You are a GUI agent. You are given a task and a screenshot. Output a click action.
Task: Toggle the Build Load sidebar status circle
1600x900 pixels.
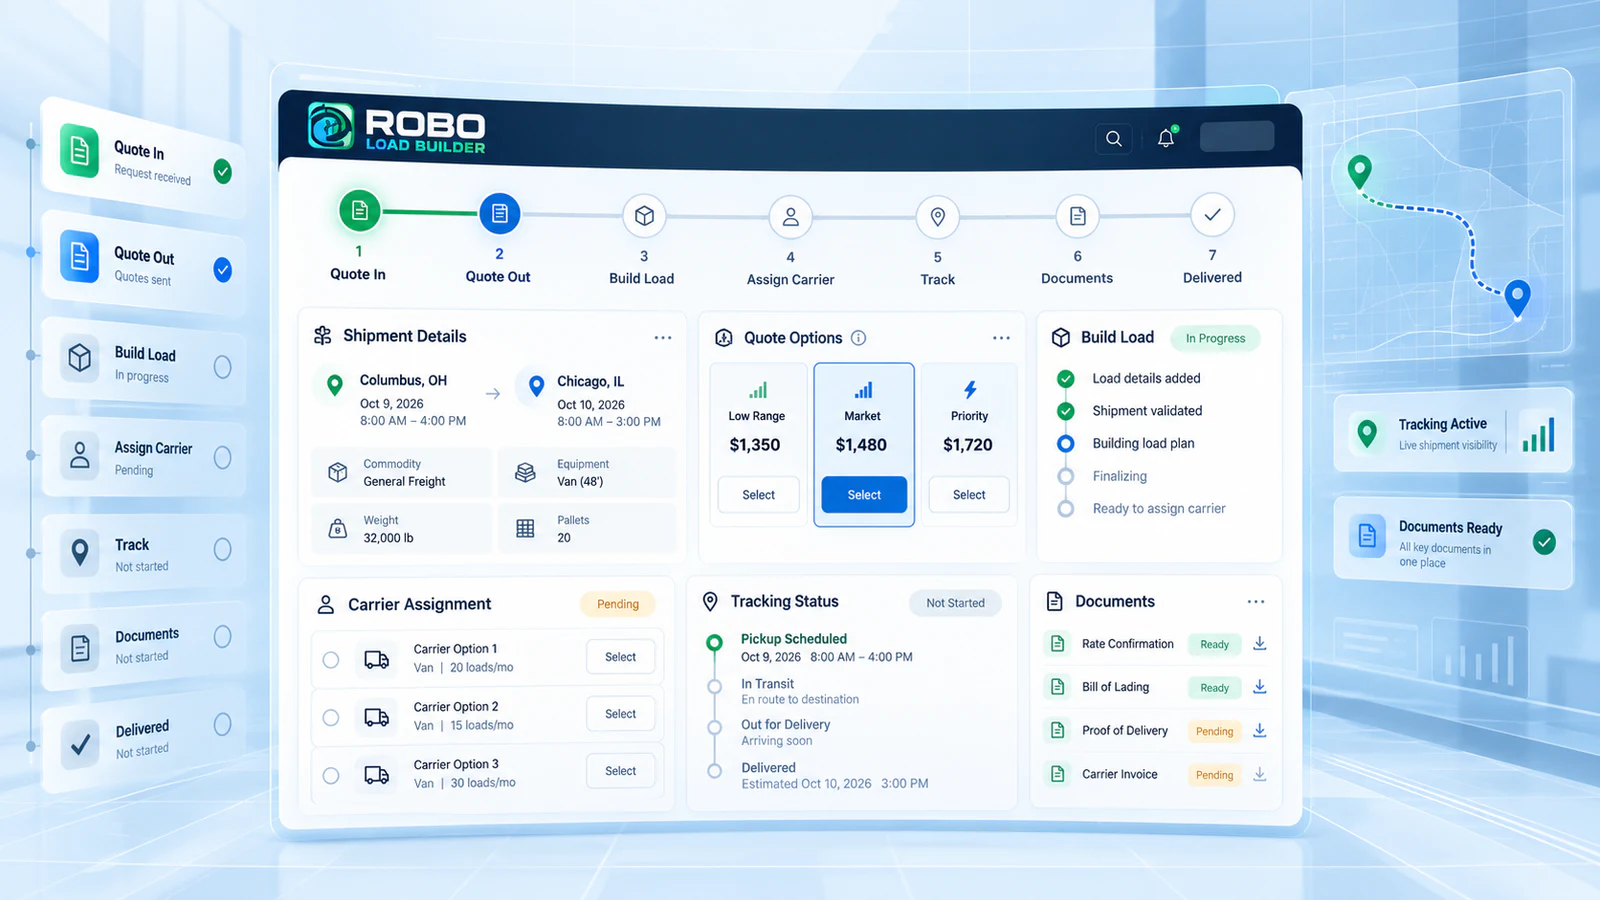point(222,367)
